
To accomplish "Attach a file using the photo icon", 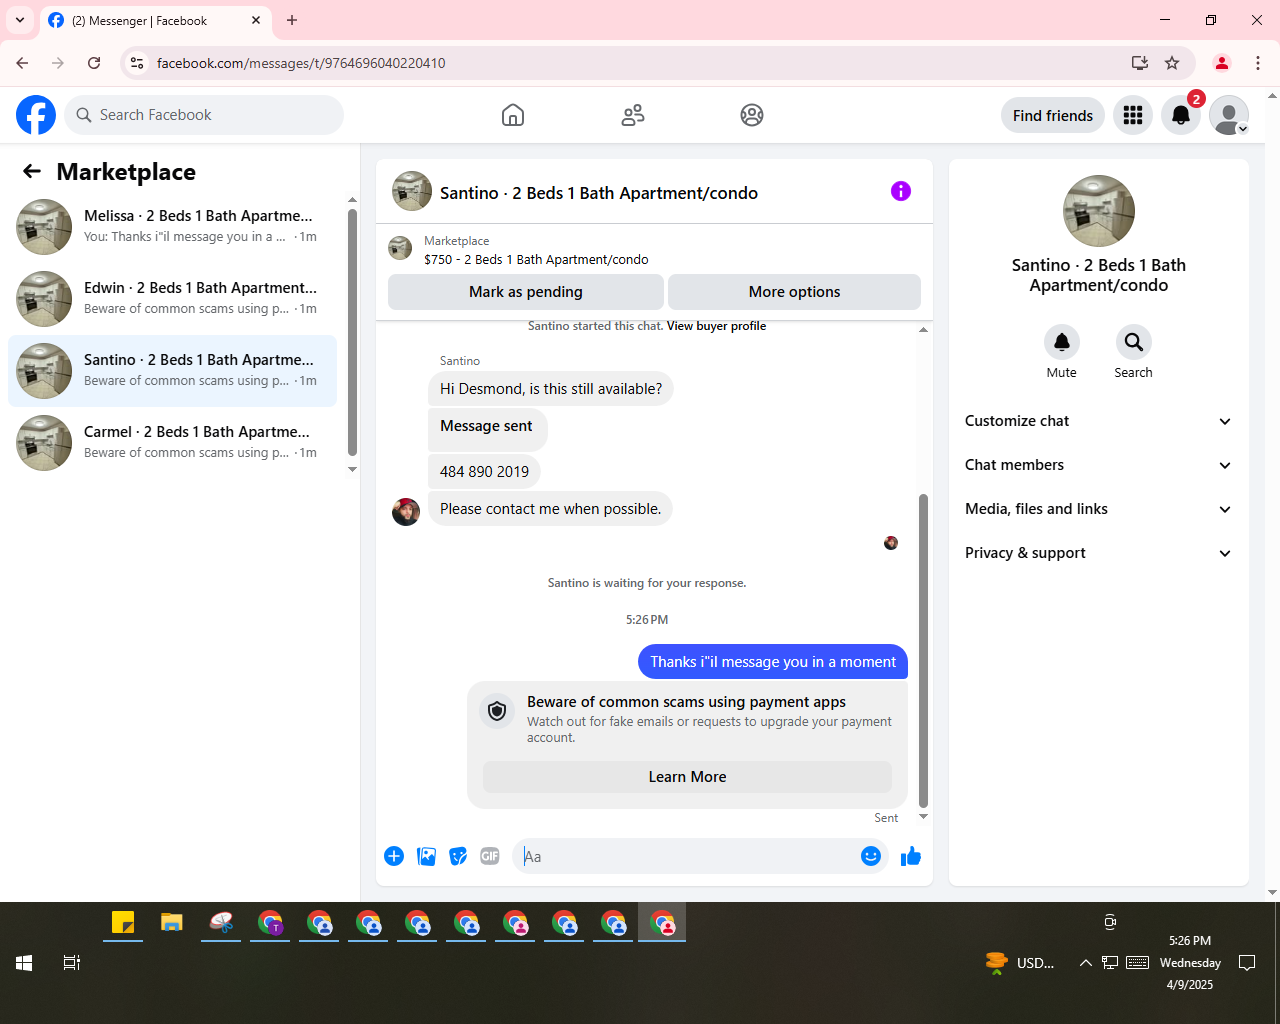I will click(x=426, y=856).
